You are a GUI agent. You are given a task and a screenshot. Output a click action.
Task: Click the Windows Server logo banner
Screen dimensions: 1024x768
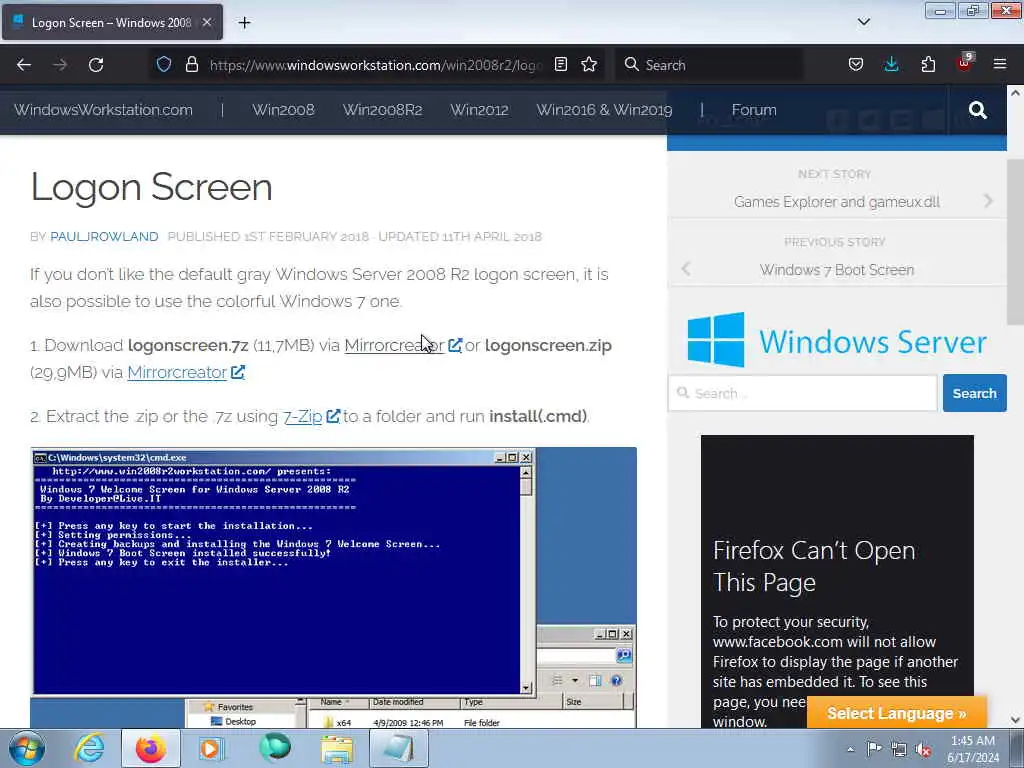837,340
